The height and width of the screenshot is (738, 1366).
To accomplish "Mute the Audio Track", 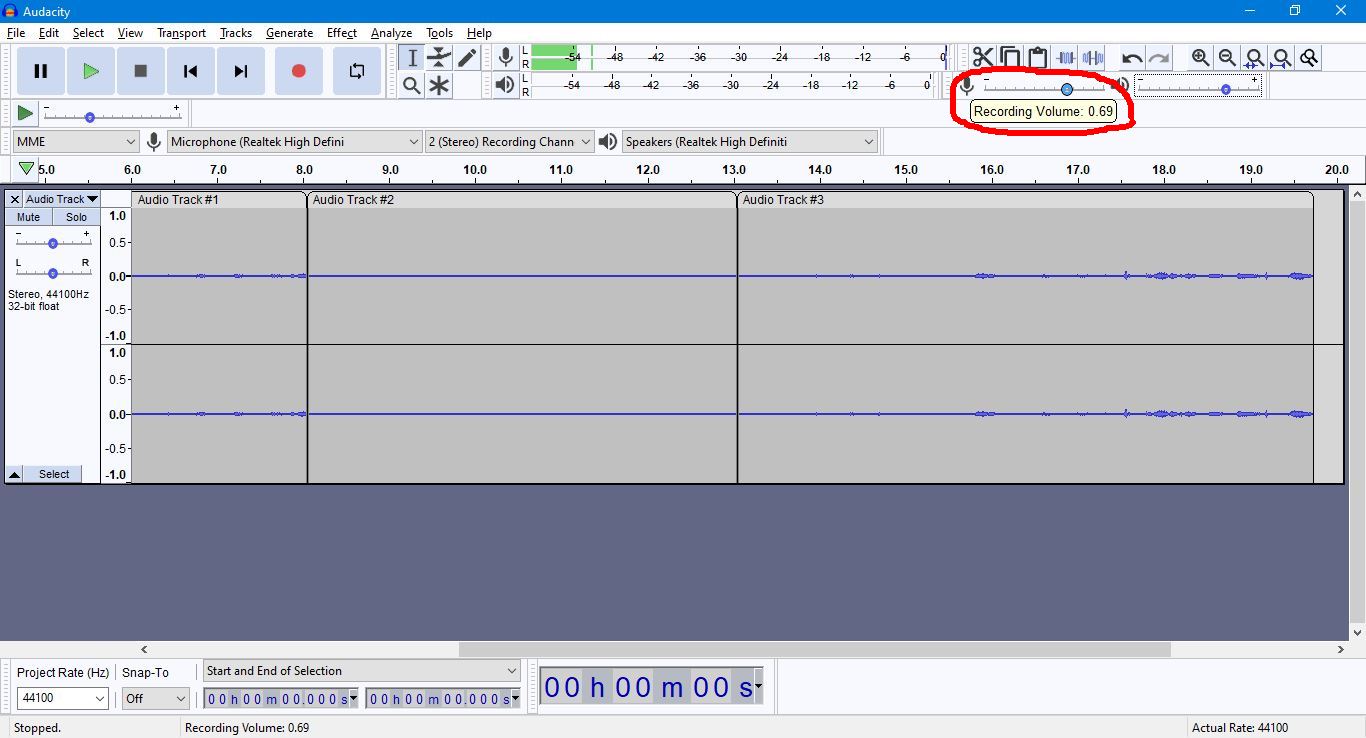I will (x=29, y=217).
